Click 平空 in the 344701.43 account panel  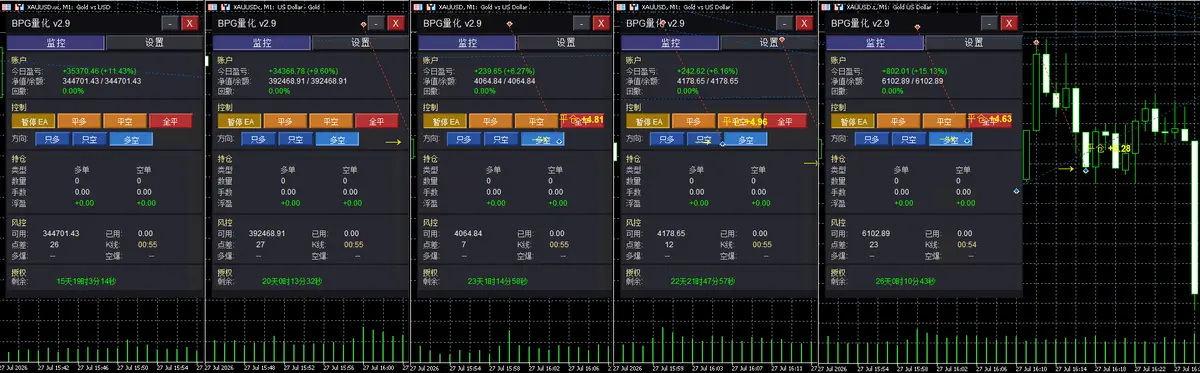[125, 121]
